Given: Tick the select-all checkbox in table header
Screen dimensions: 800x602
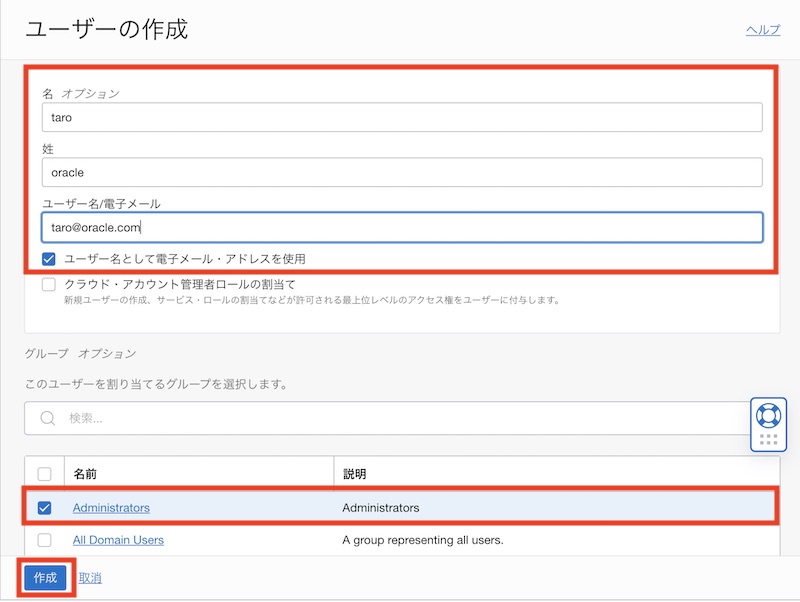Looking at the screenshot, I should (44, 473).
